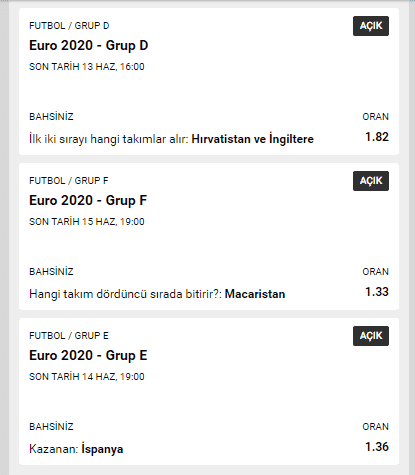The height and width of the screenshot is (475, 415).
Task: Click the AÇIK badge on Grup E card
Action: point(371,336)
